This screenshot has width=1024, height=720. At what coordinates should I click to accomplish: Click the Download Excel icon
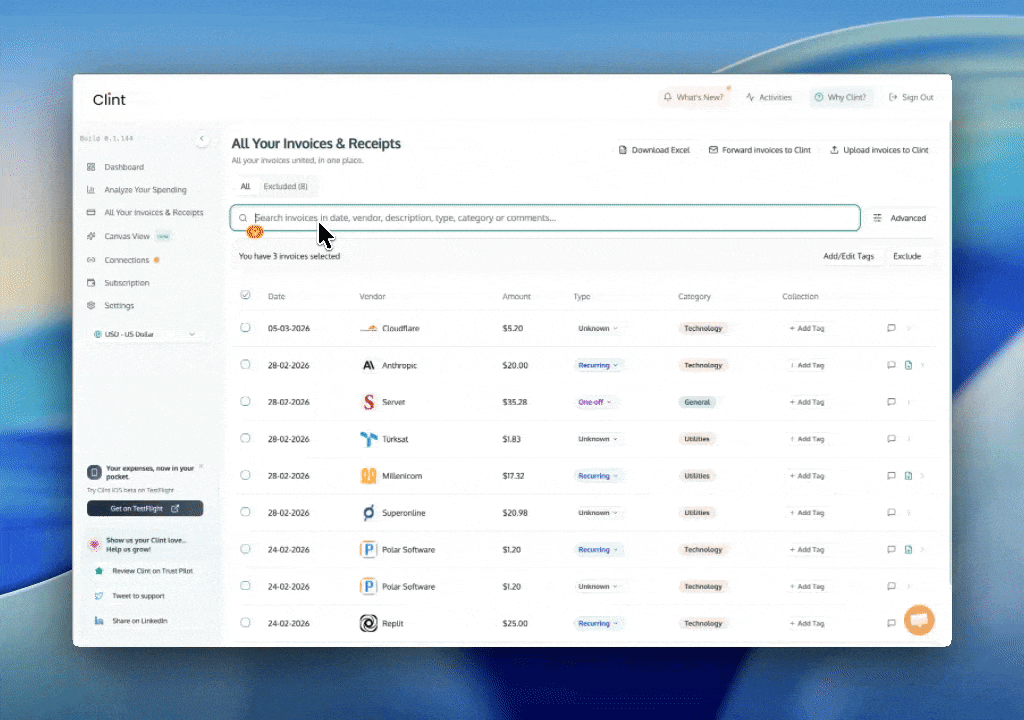click(622, 149)
